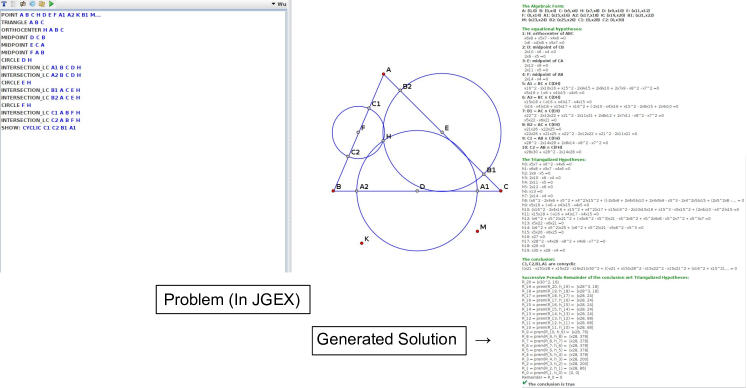The image size is (747, 388).
Task: Click the blue T text icon
Action: 4,4
